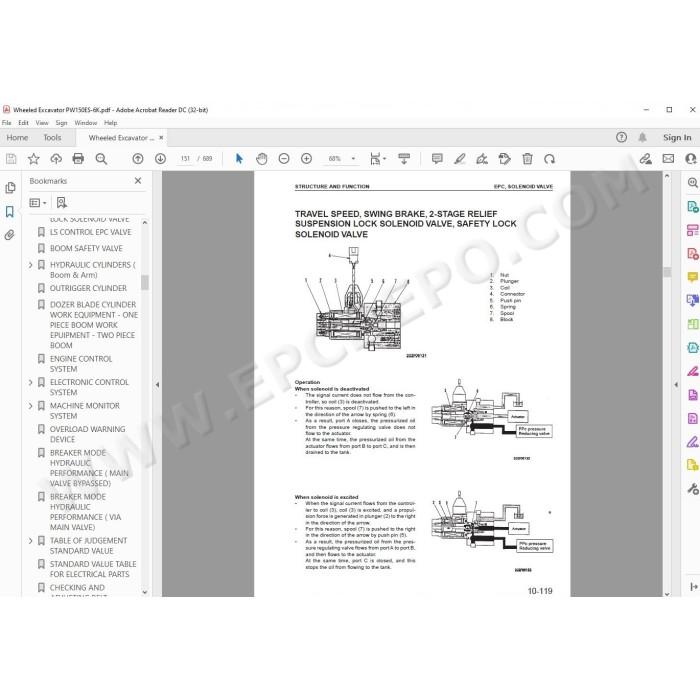
Task: Expand ELECTRONIC CONTROL SYSTEM bookmark
Action: (x=30, y=383)
